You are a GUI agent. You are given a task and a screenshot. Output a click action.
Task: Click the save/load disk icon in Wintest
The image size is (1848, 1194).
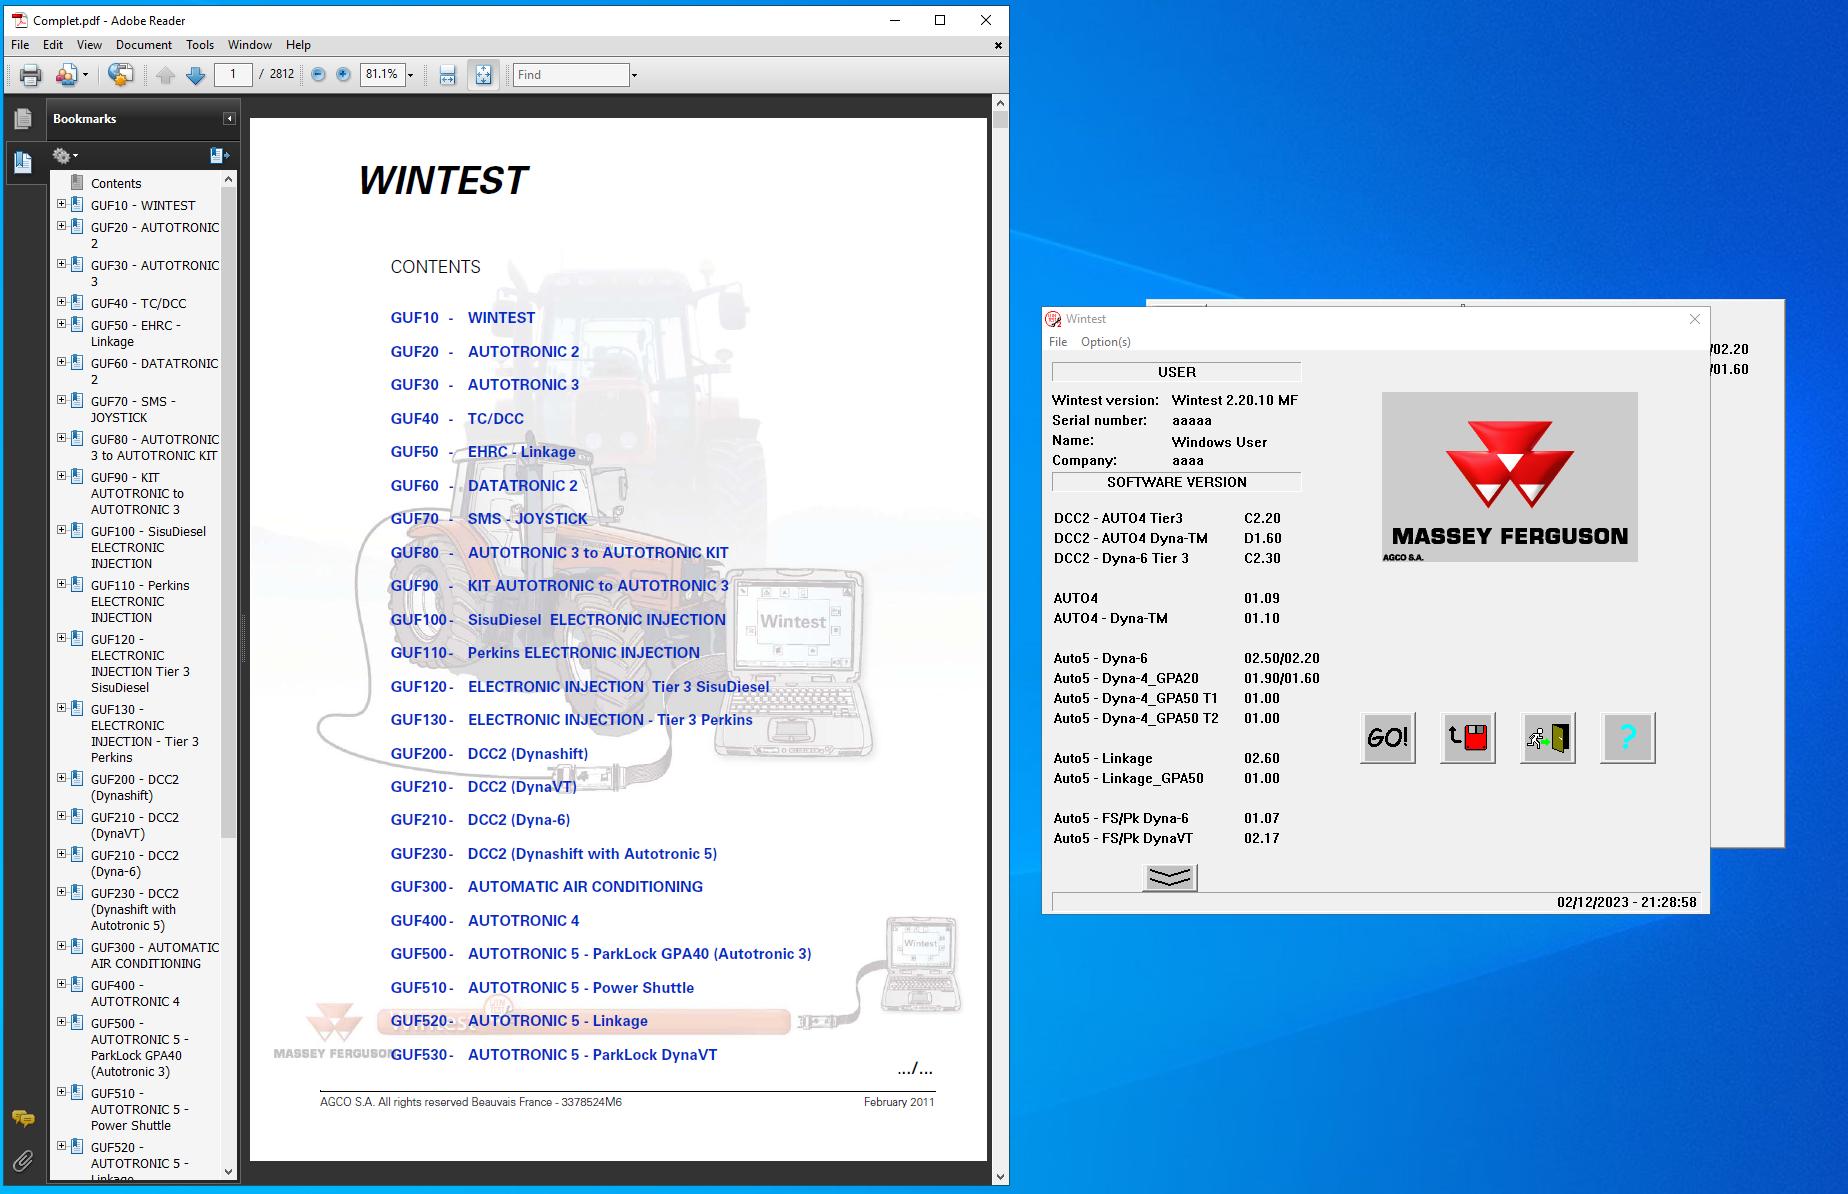tap(1468, 738)
